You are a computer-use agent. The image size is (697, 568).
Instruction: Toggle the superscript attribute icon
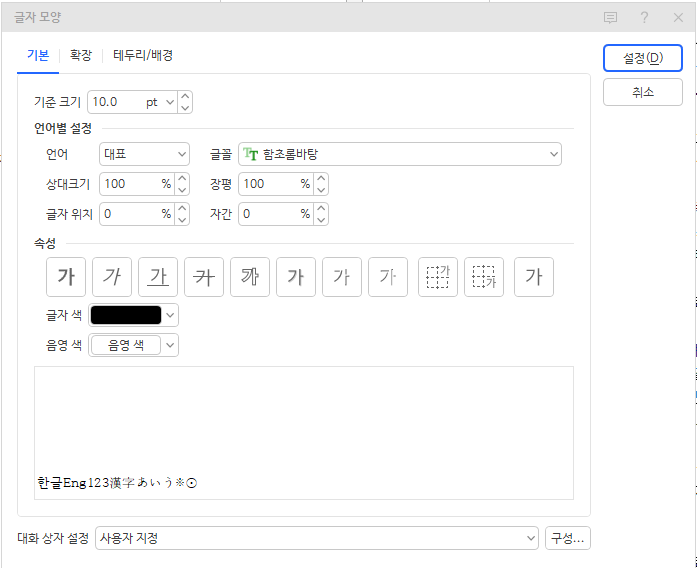(438, 277)
